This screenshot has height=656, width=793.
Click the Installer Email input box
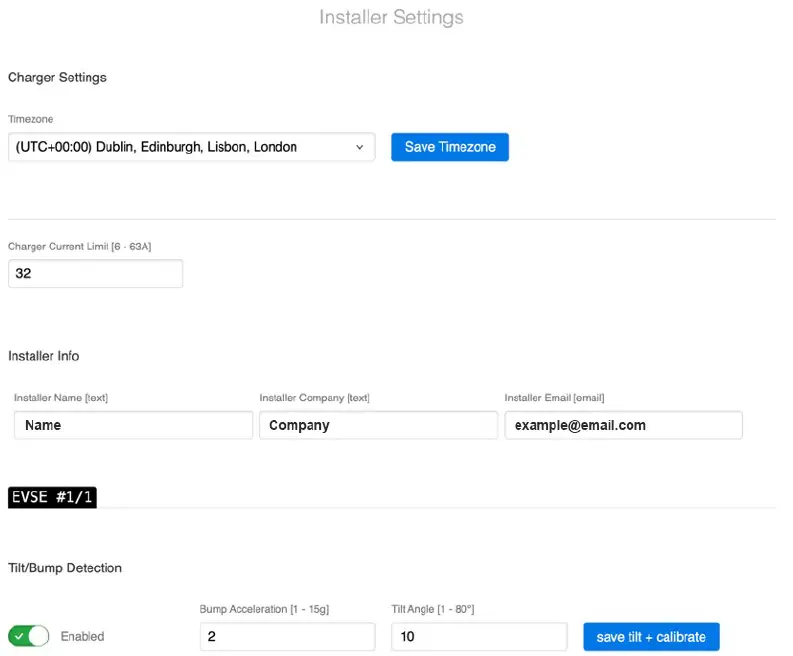click(623, 425)
